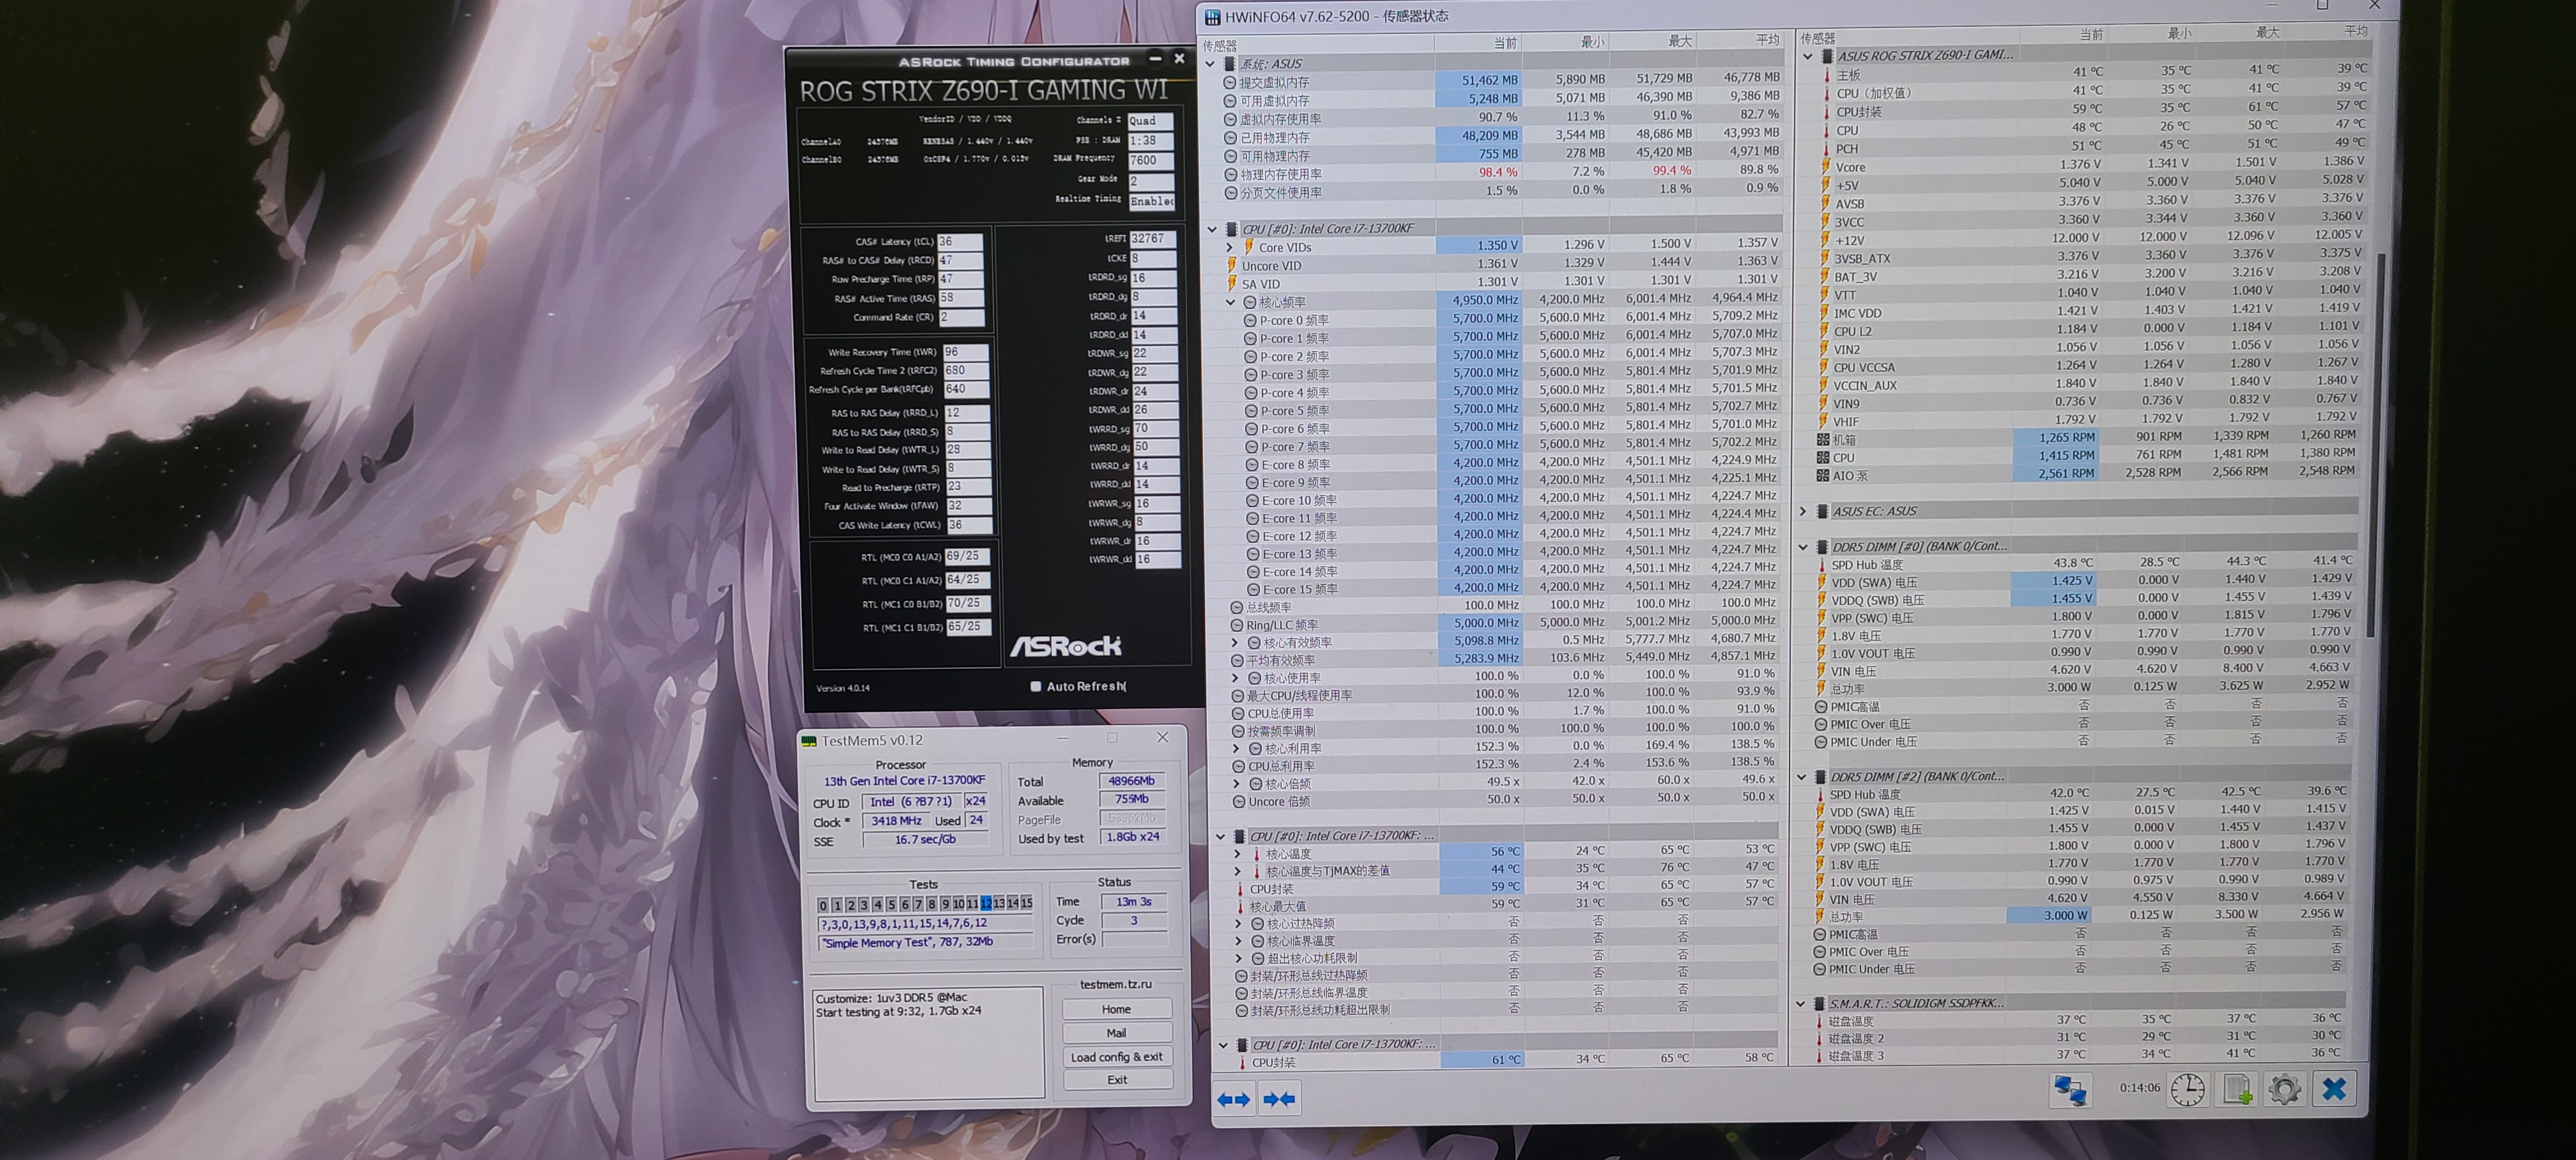Collapse the CPU [#0] Intel Core i7-13700KF group
The width and height of the screenshot is (2576, 1160).
pos(1213,229)
